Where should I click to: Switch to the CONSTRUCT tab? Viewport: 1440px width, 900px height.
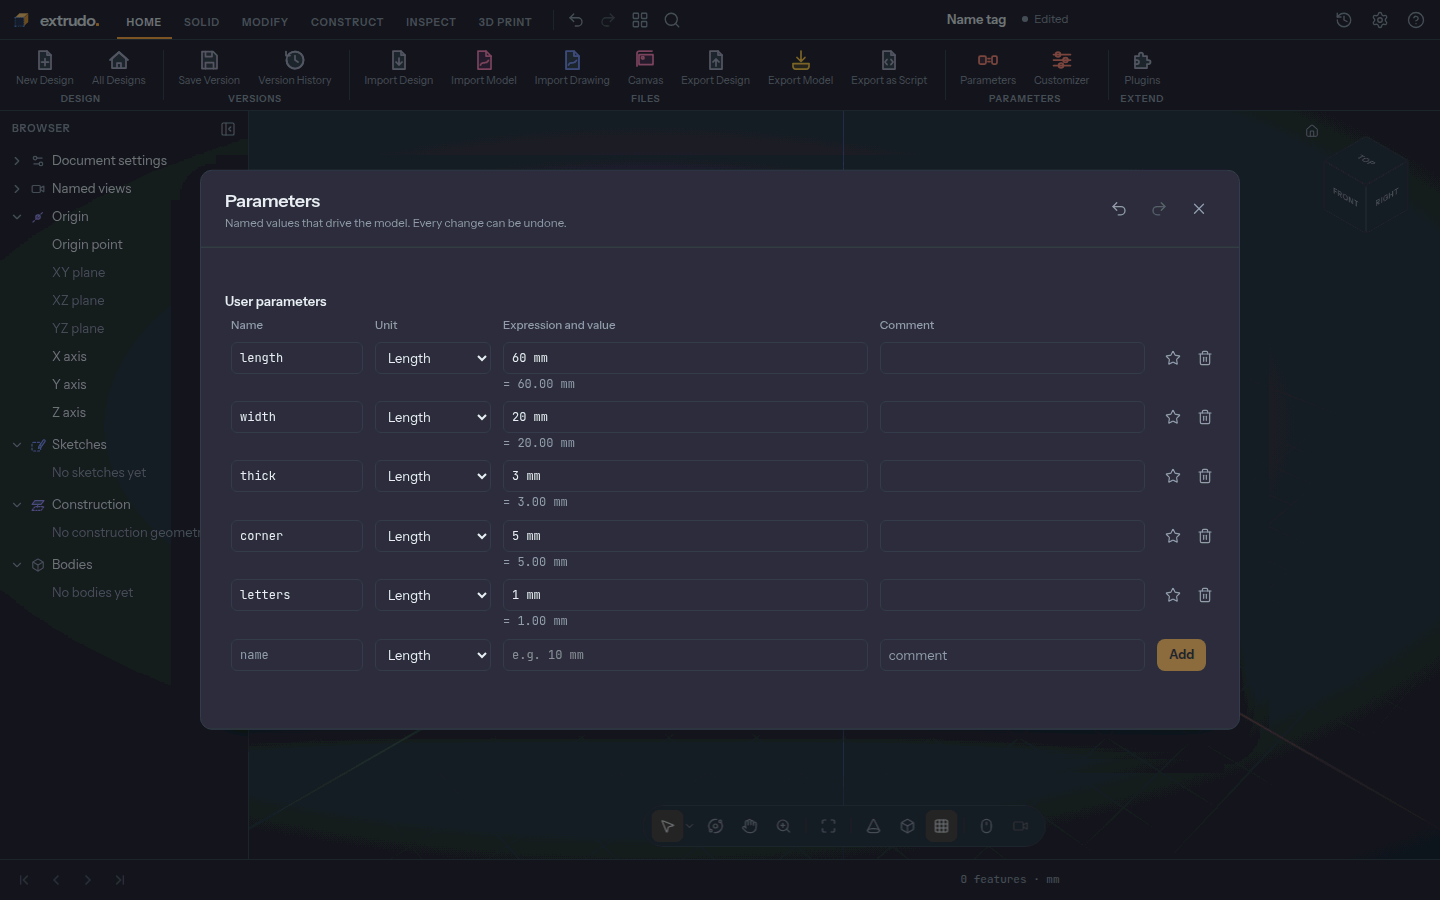pos(347,22)
